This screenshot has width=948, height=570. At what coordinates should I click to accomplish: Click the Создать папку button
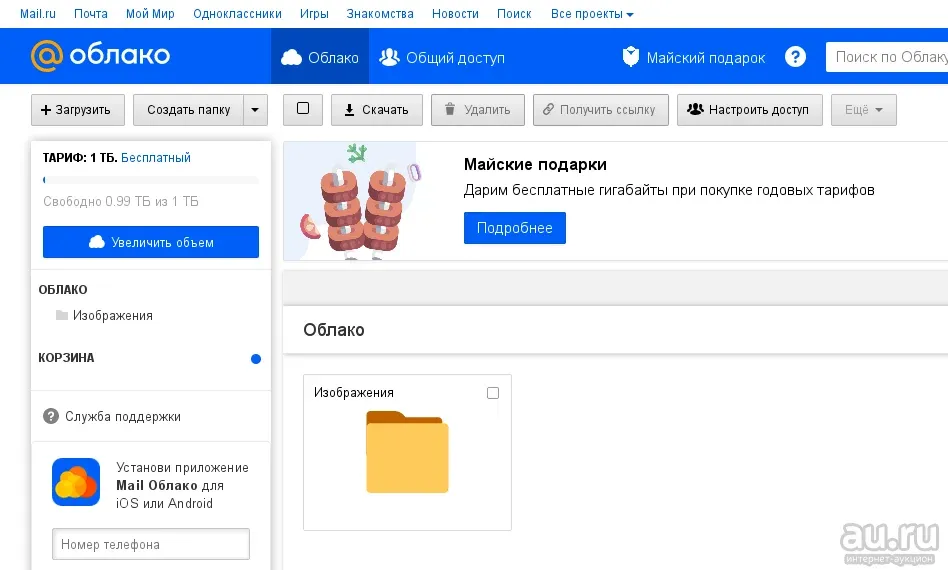[x=189, y=110]
